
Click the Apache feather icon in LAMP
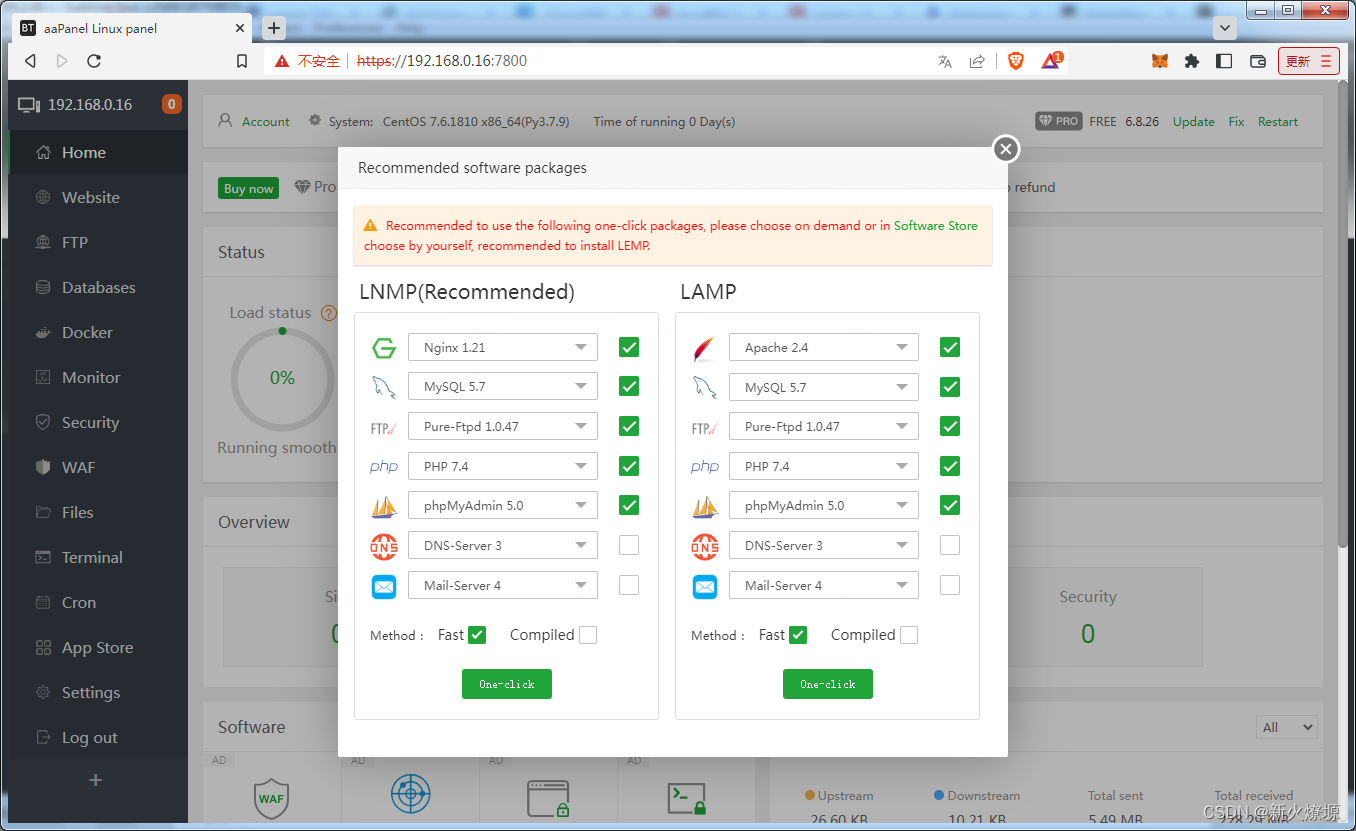point(705,348)
